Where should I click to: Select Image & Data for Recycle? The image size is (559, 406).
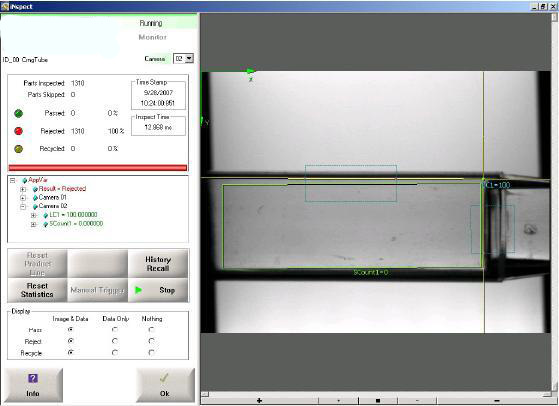click(71, 353)
